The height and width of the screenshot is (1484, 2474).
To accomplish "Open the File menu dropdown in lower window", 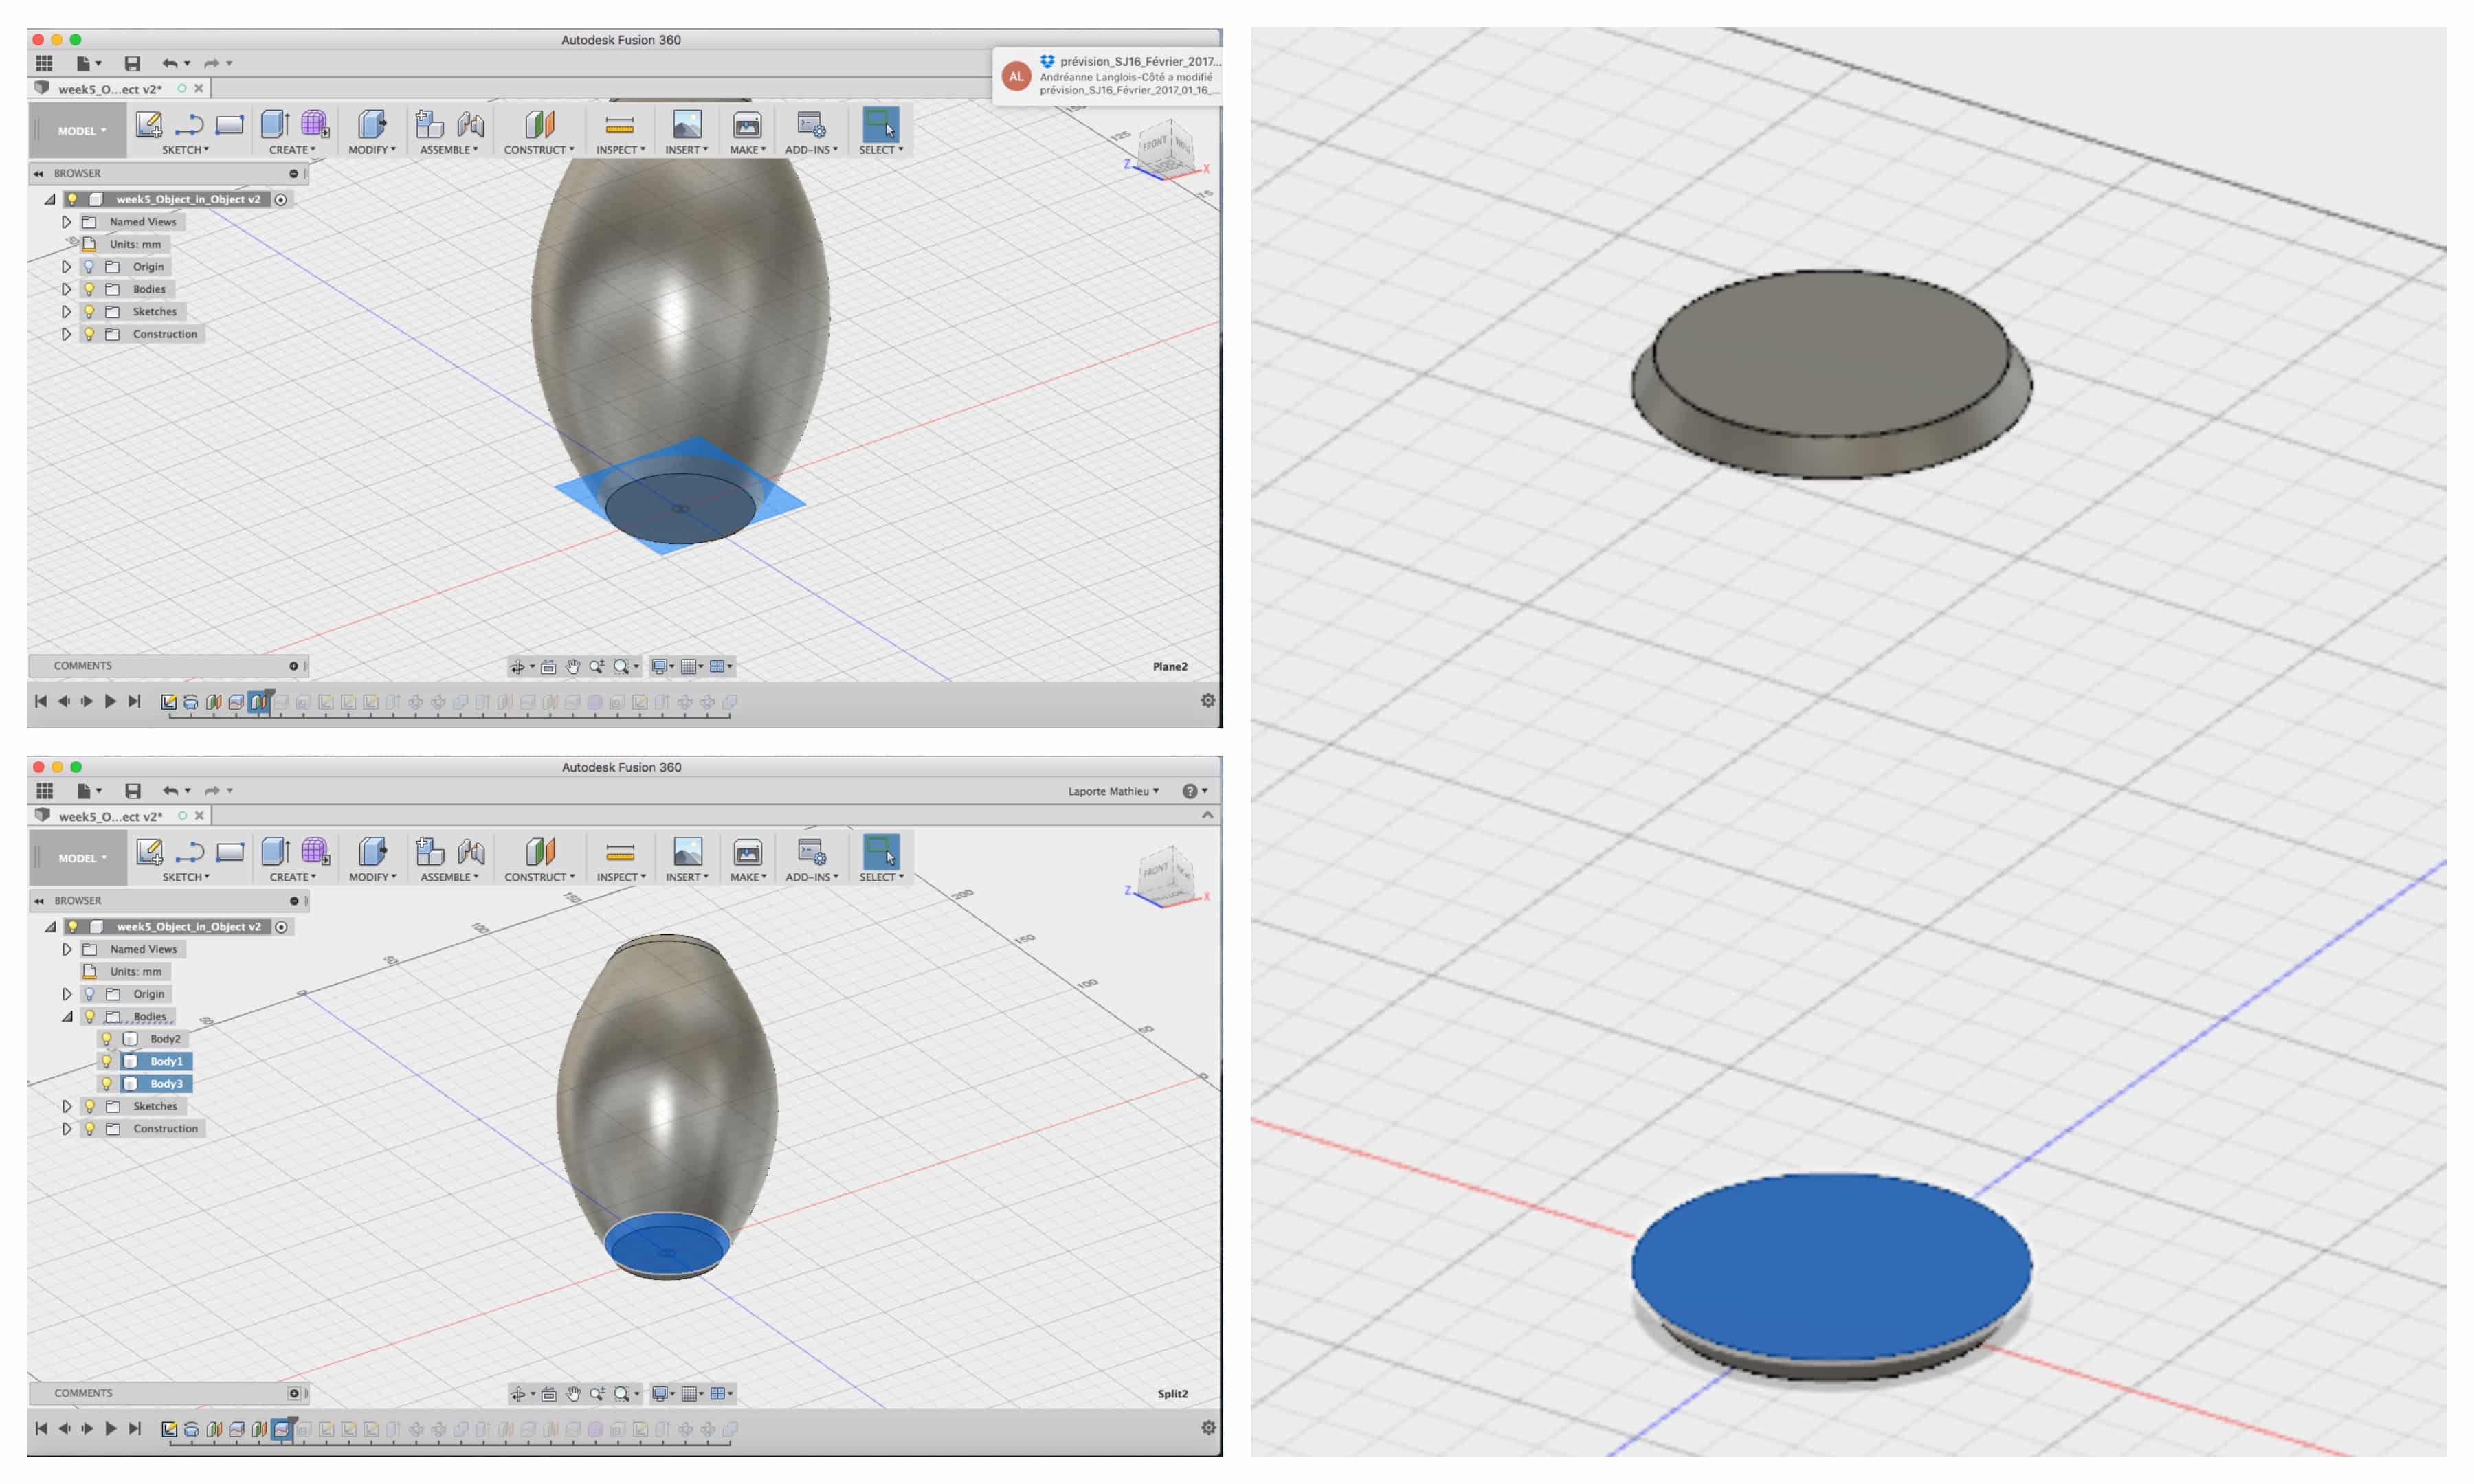I will 88,790.
